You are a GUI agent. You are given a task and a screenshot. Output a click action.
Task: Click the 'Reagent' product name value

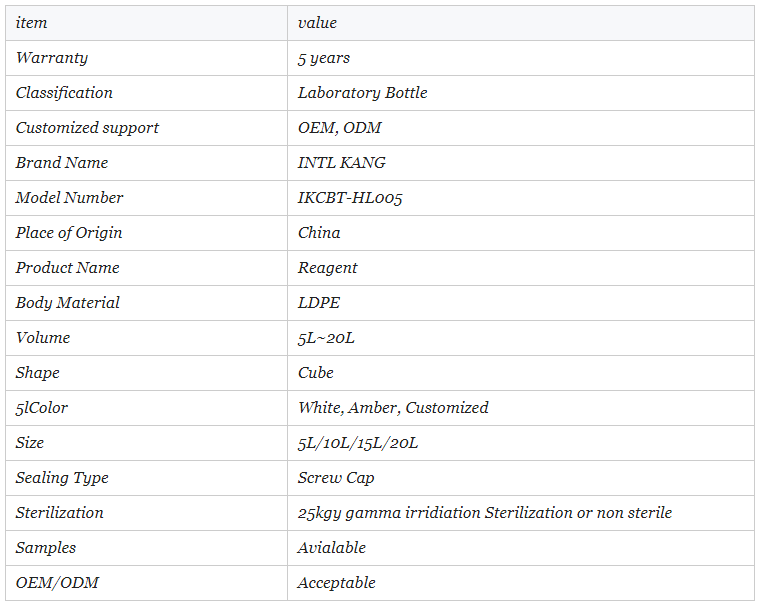tap(327, 268)
